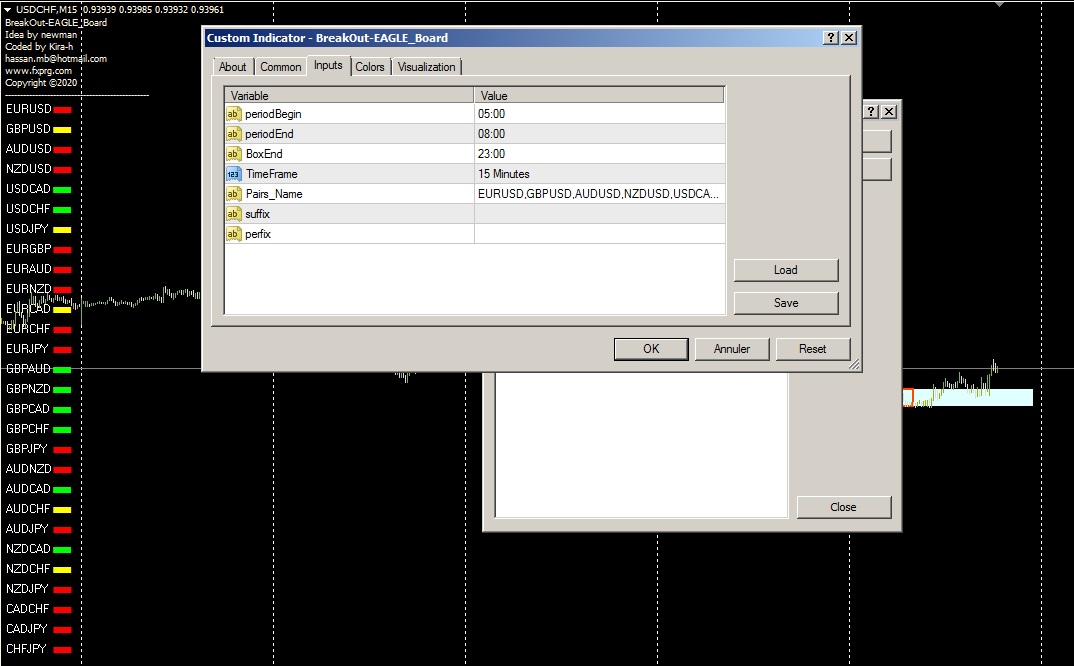Screen dimensions: 1074x666
Task: Save the current inputs preset
Action: point(785,303)
